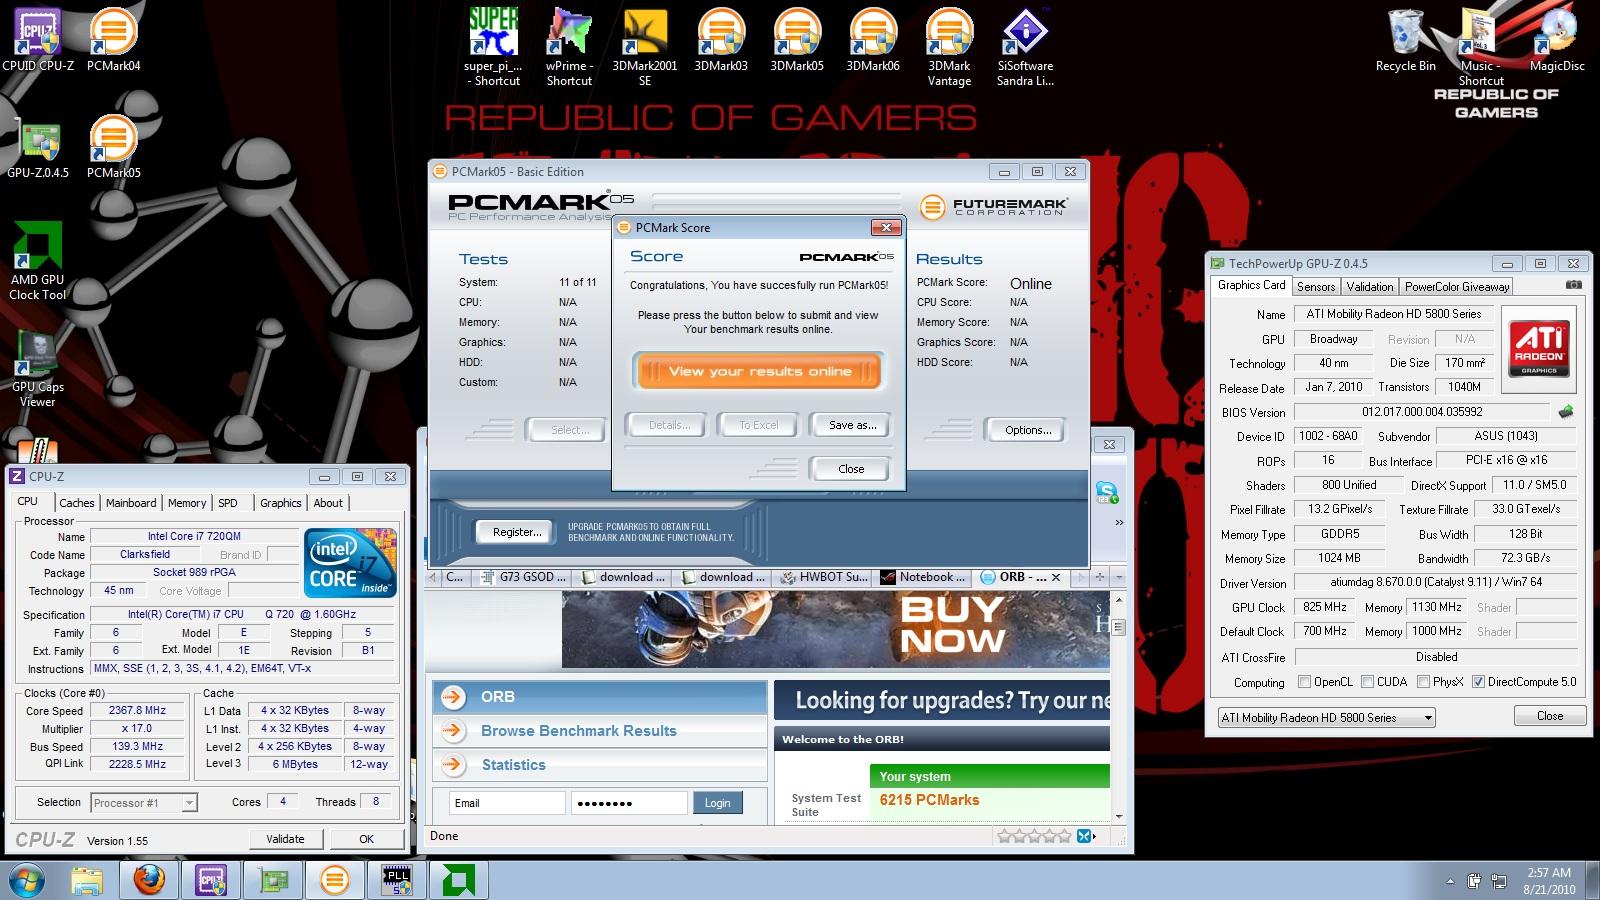Open the Recycle Bin
Viewport: 1600px width, 900px height.
coord(1405,40)
